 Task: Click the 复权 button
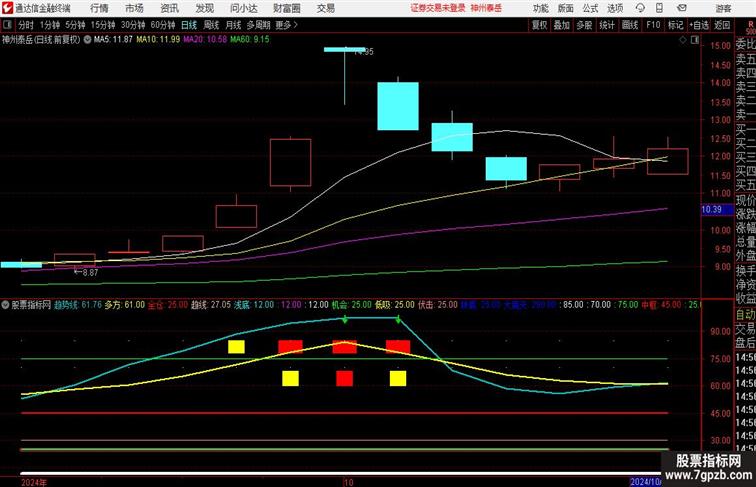pos(540,25)
